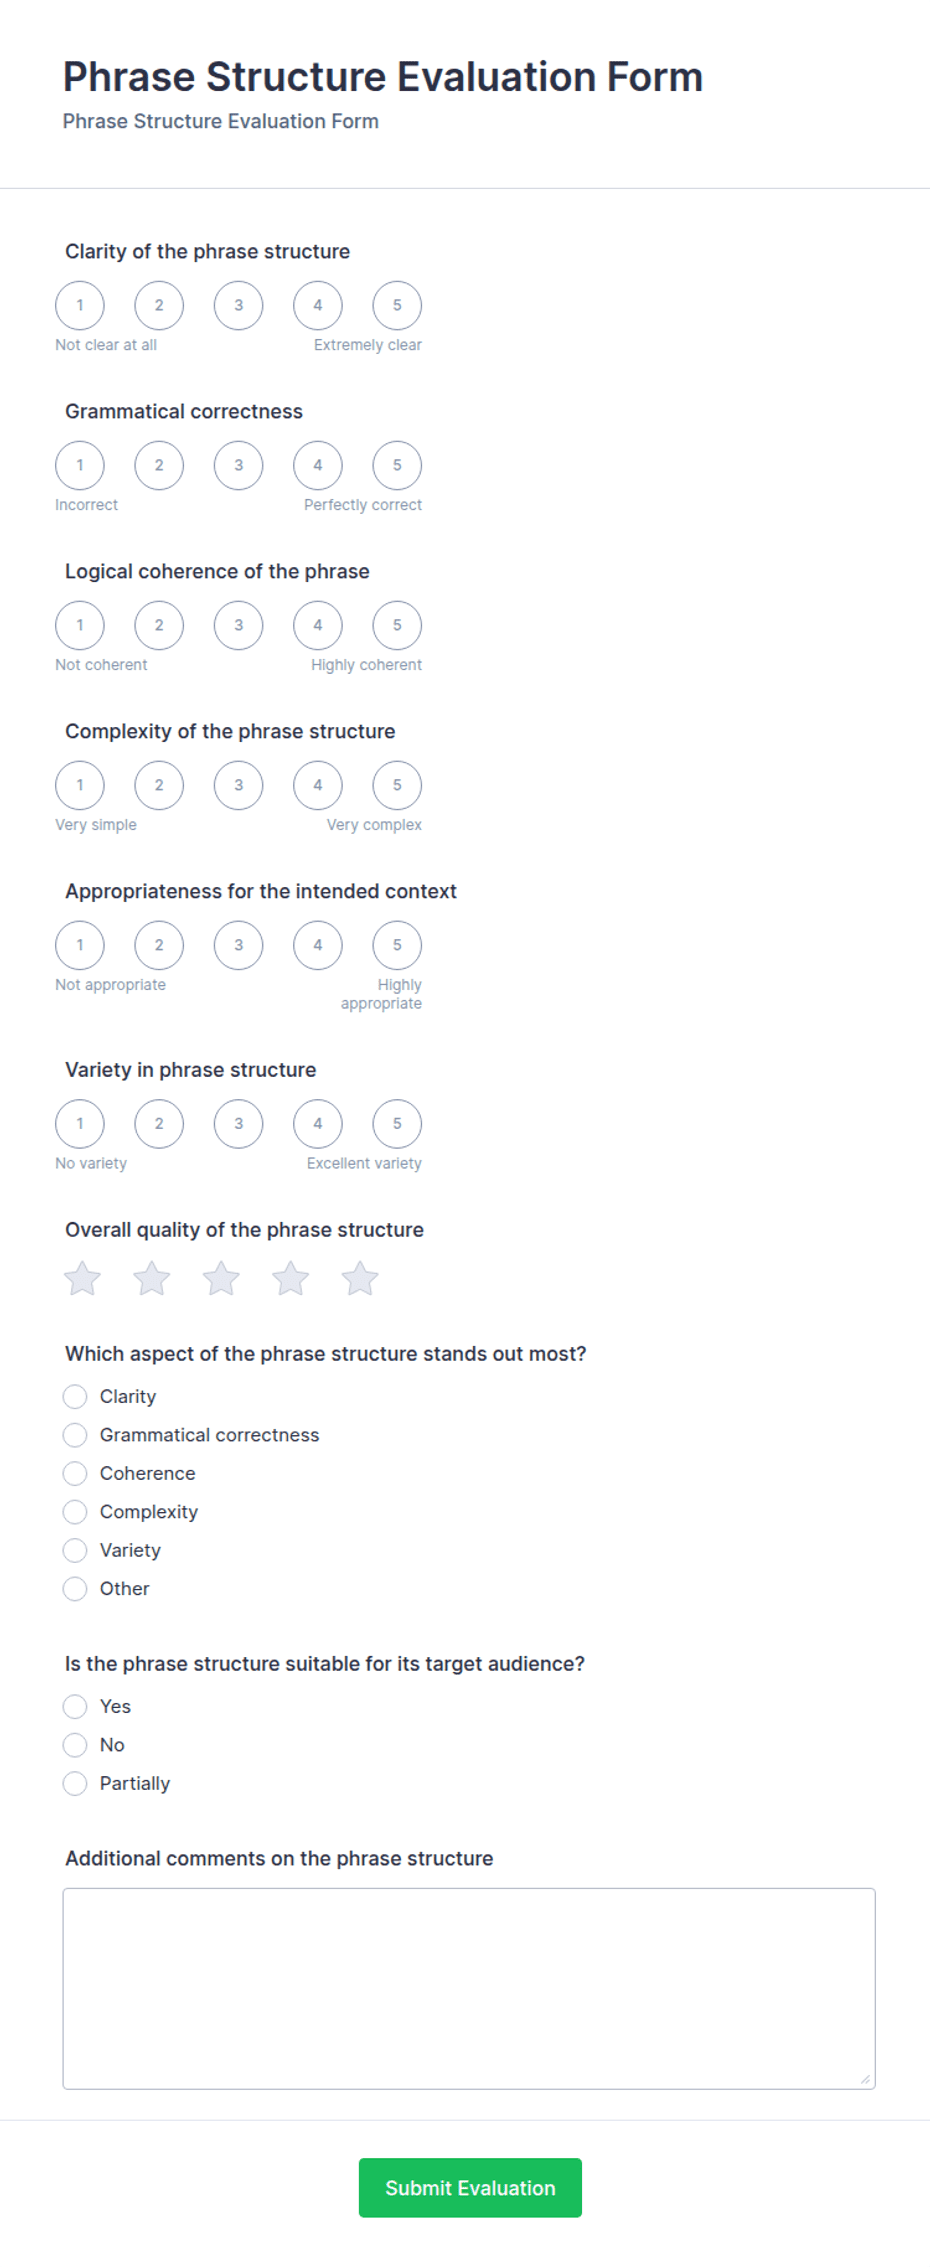
Task: Rate grammatical correctness as 4
Action: pyautogui.click(x=318, y=465)
